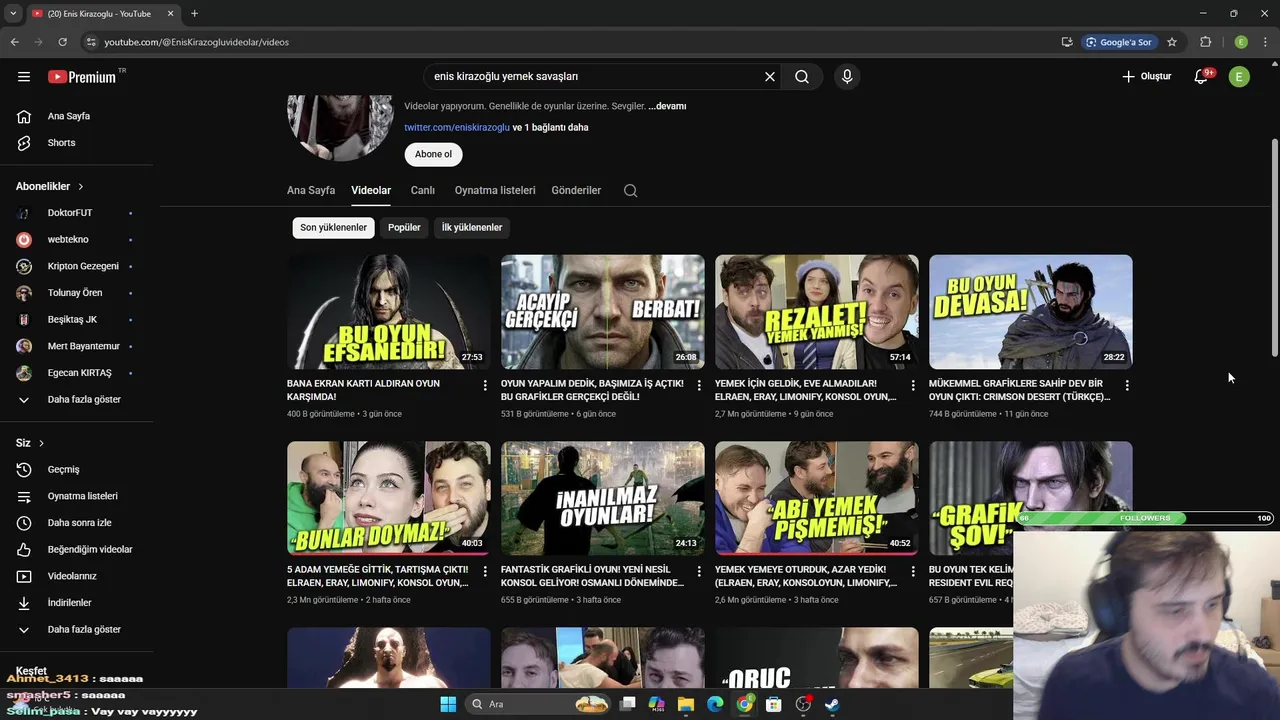Open options for YEMEK YEMEYE OTURDUK video

point(913,571)
